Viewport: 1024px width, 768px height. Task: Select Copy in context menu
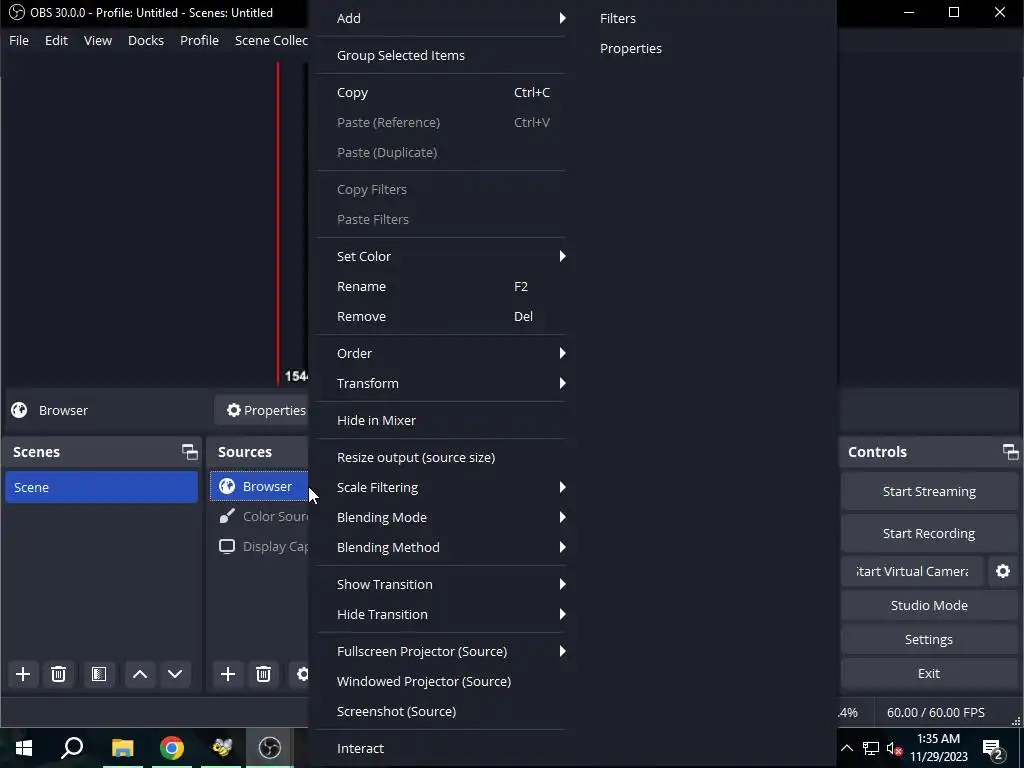(441, 93)
